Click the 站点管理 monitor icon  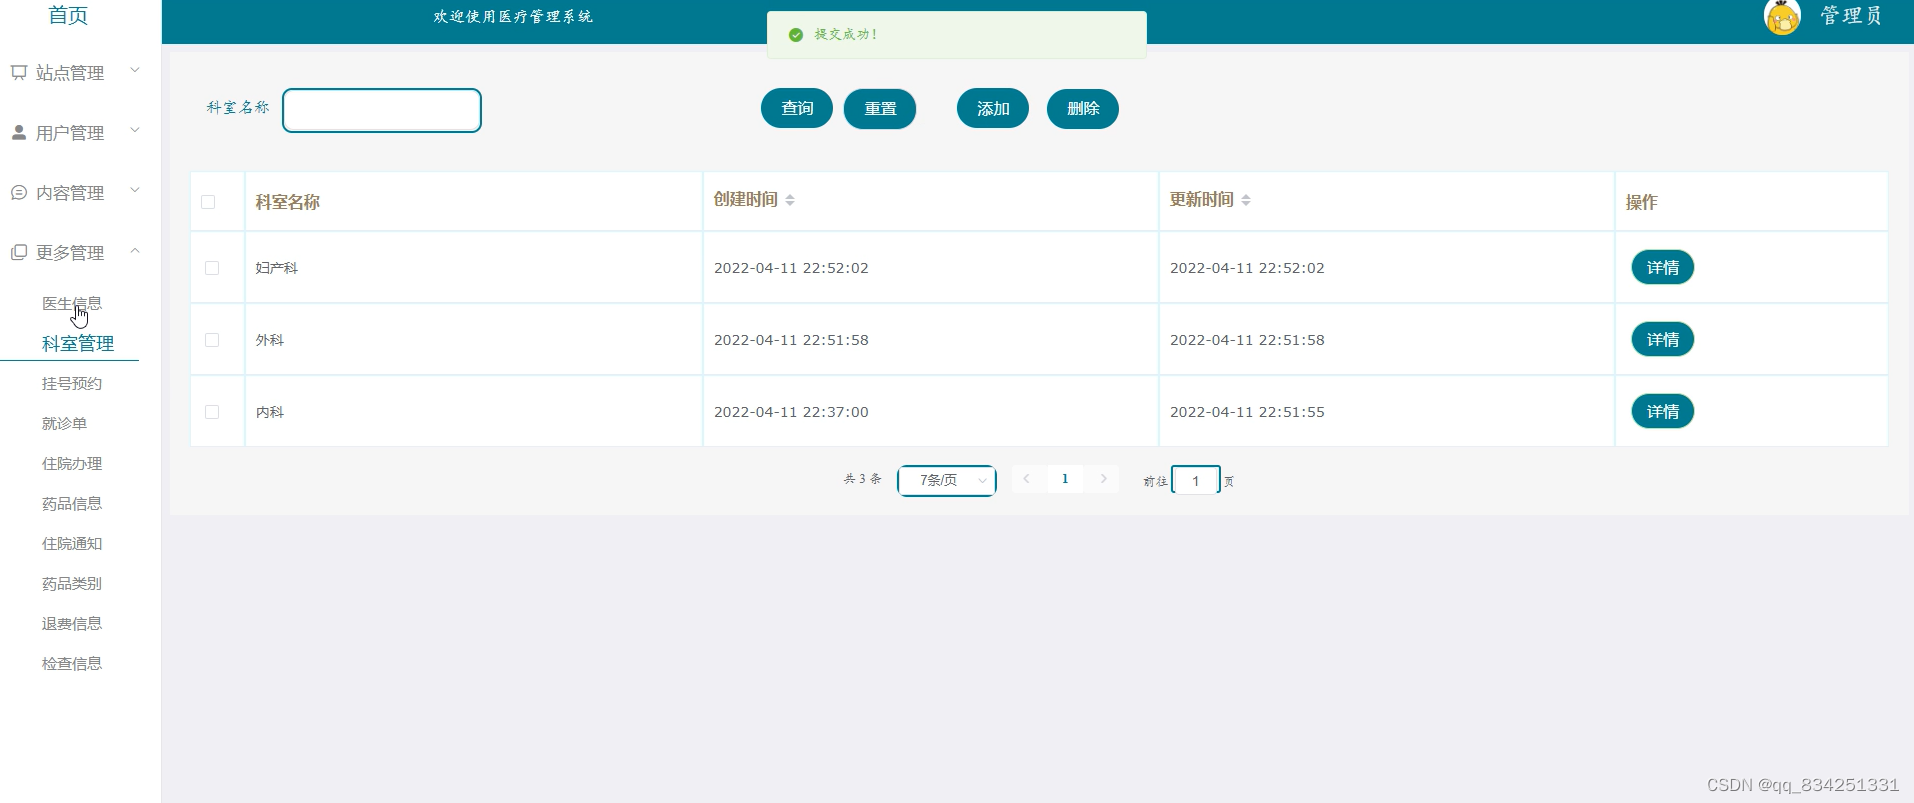pos(19,72)
